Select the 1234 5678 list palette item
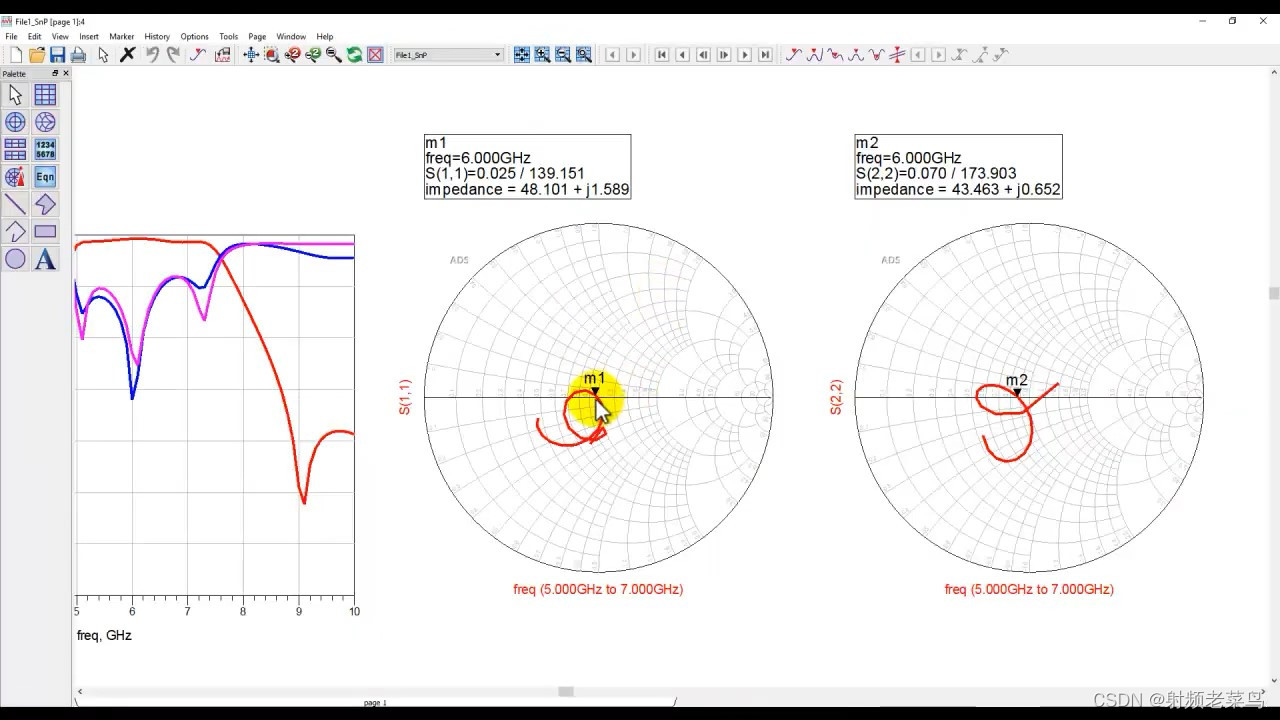Viewport: 1280px width, 720px height. (x=45, y=149)
